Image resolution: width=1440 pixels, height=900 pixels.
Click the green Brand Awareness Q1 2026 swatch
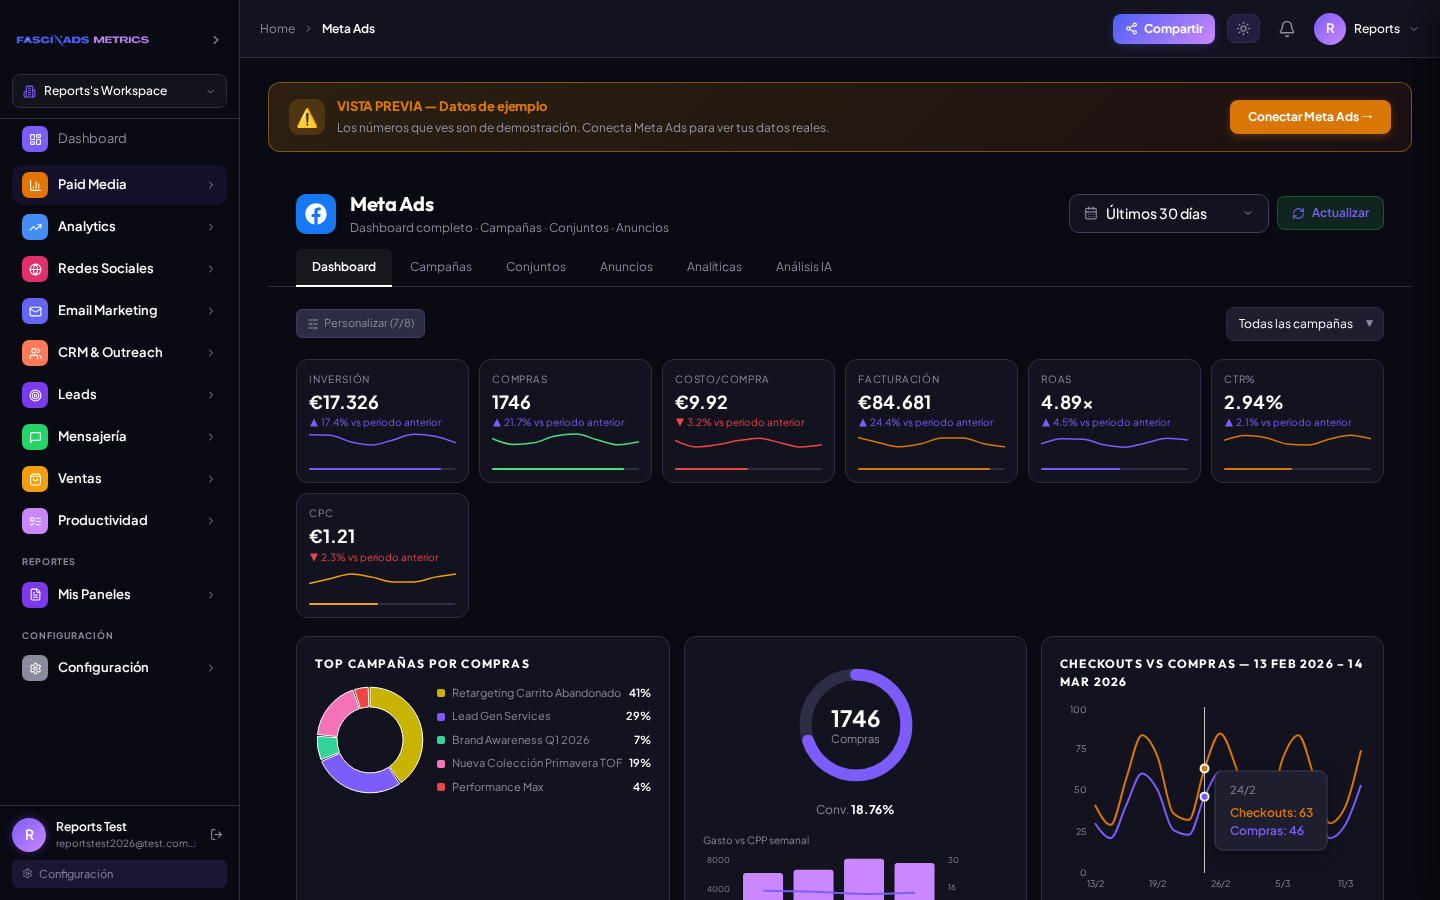tap(441, 740)
